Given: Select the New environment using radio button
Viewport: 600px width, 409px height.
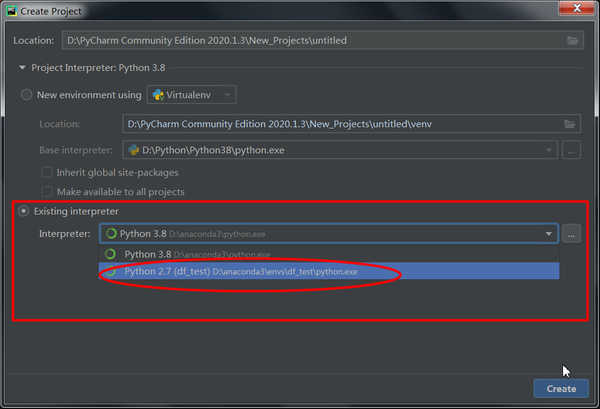Looking at the screenshot, I should (26, 95).
